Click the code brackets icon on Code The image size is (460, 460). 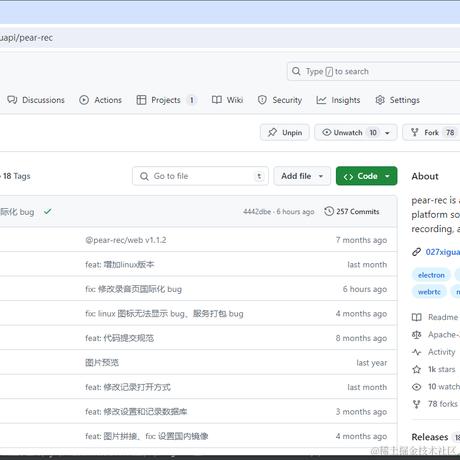coord(348,176)
